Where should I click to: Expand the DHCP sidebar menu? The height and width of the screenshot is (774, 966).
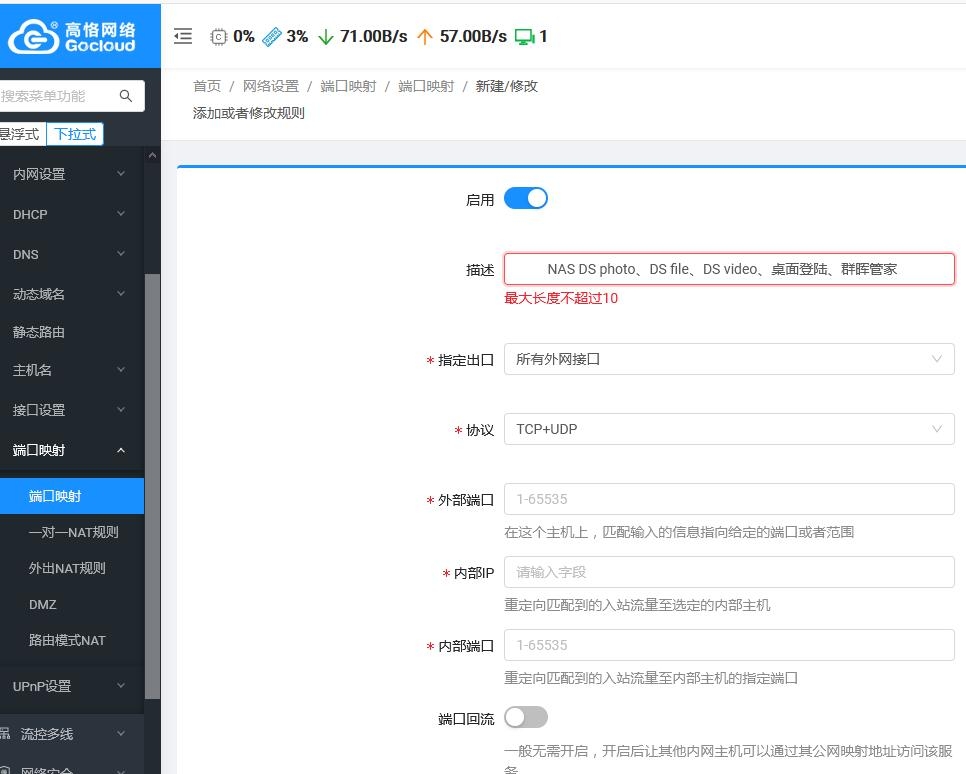click(x=70, y=214)
